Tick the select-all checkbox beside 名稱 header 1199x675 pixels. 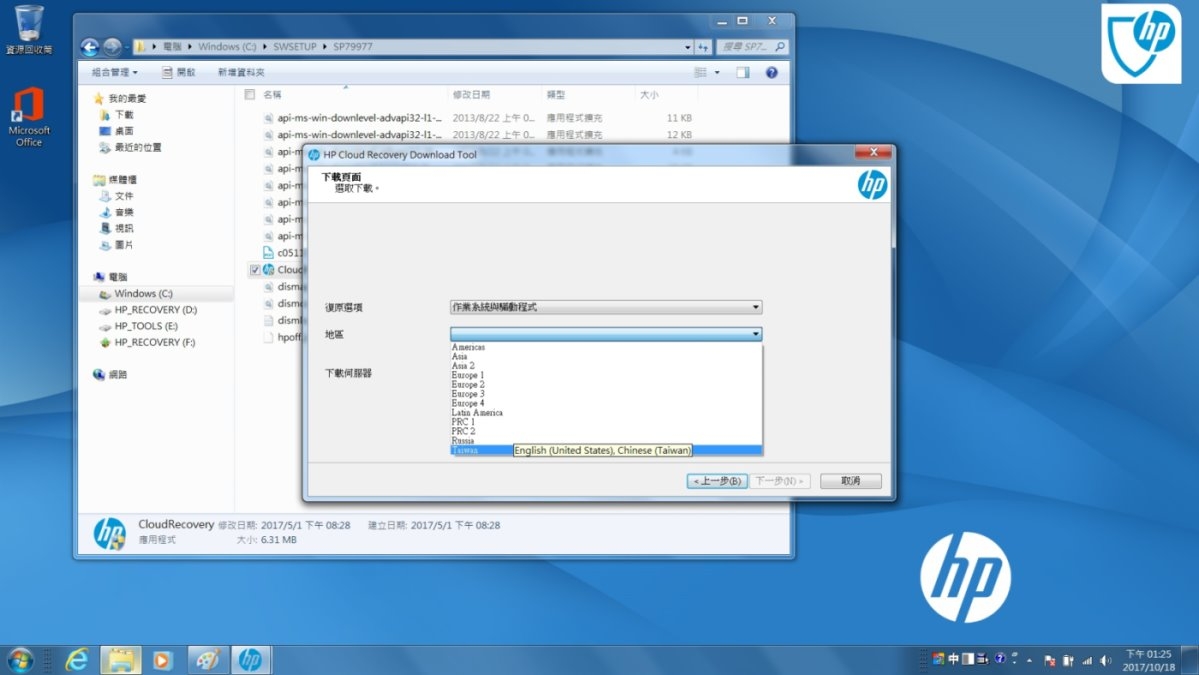(x=249, y=95)
